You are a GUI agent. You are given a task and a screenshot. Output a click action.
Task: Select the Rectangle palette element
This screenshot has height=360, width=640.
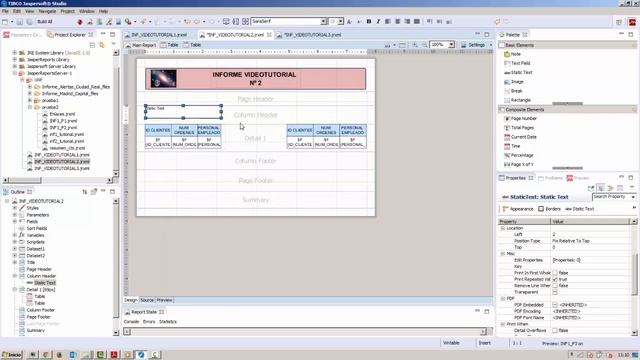point(517,100)
